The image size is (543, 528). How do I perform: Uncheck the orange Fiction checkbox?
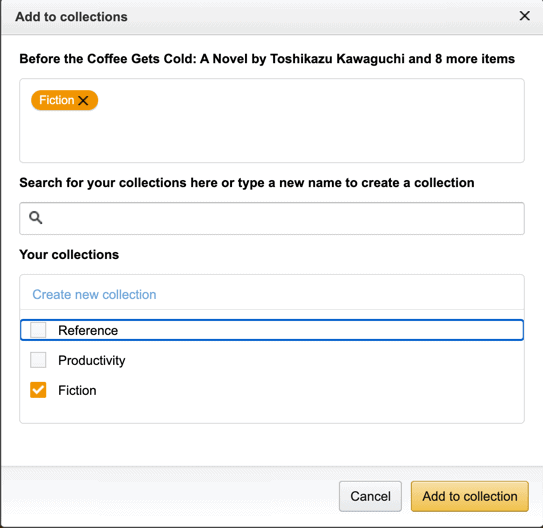pyautogui.click(x=38, y=390)
